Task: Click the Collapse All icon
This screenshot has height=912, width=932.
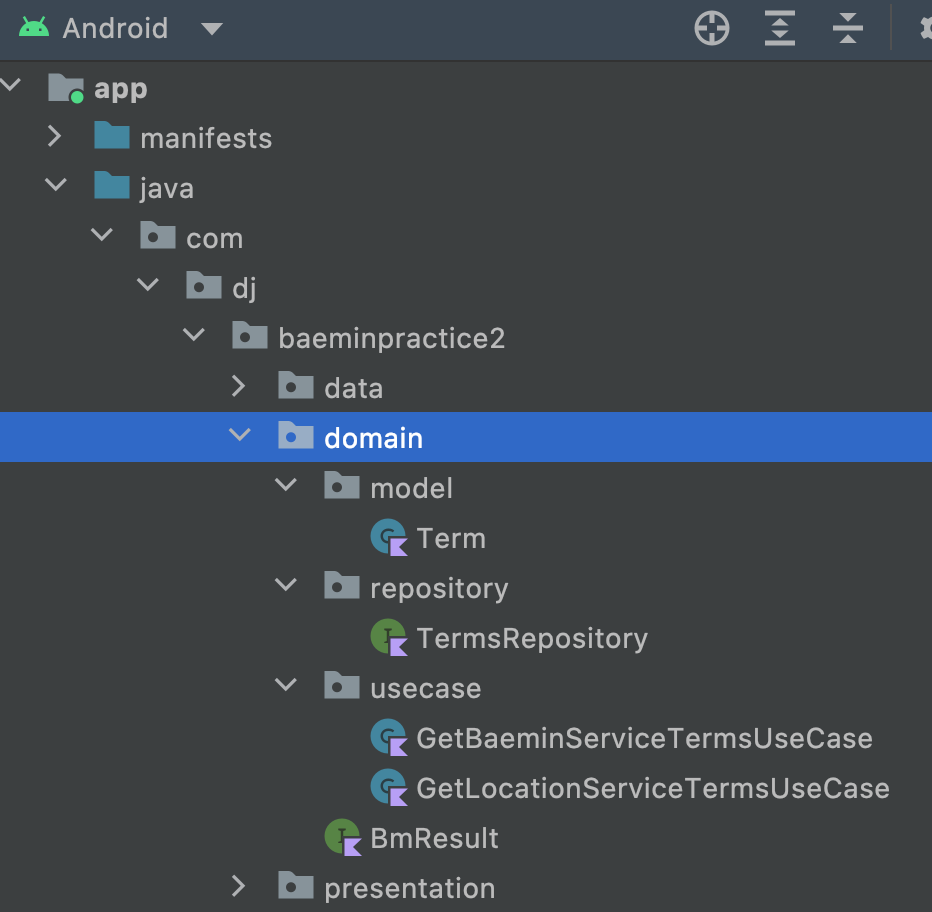Action: [x=848, y=28]
